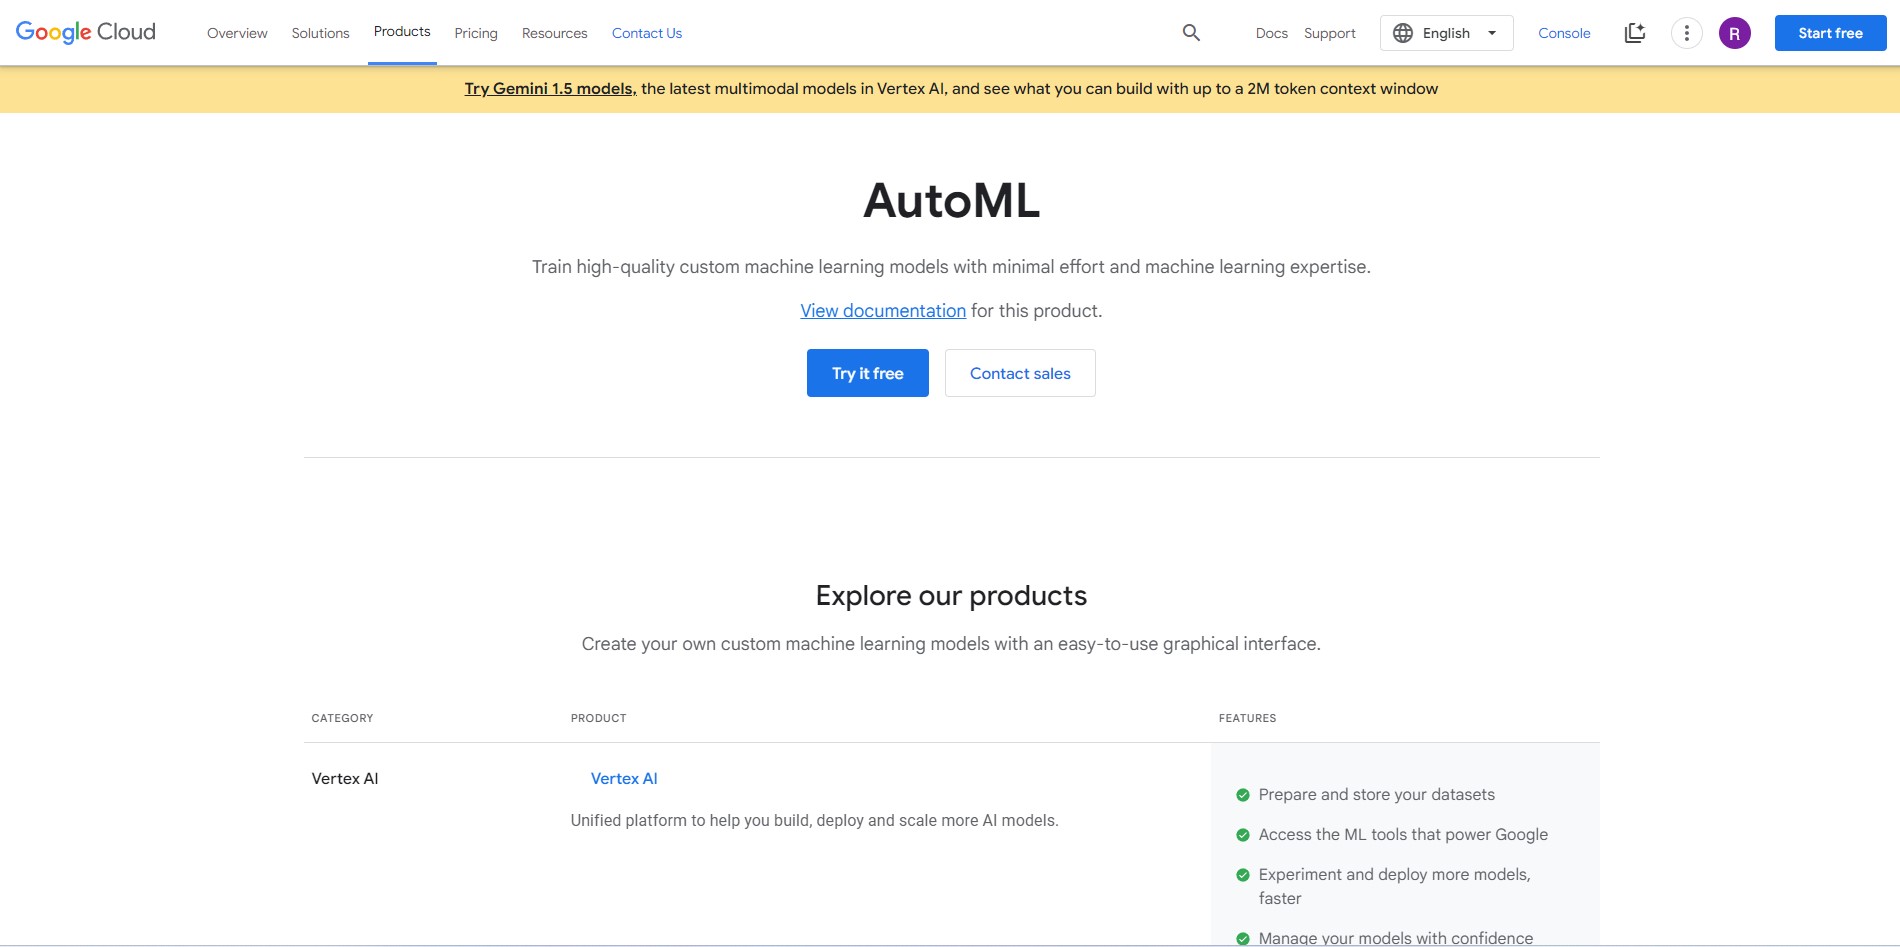Click the Google Cloud logo
Viewport: 1900px width, 947px height.
point(86,32)
